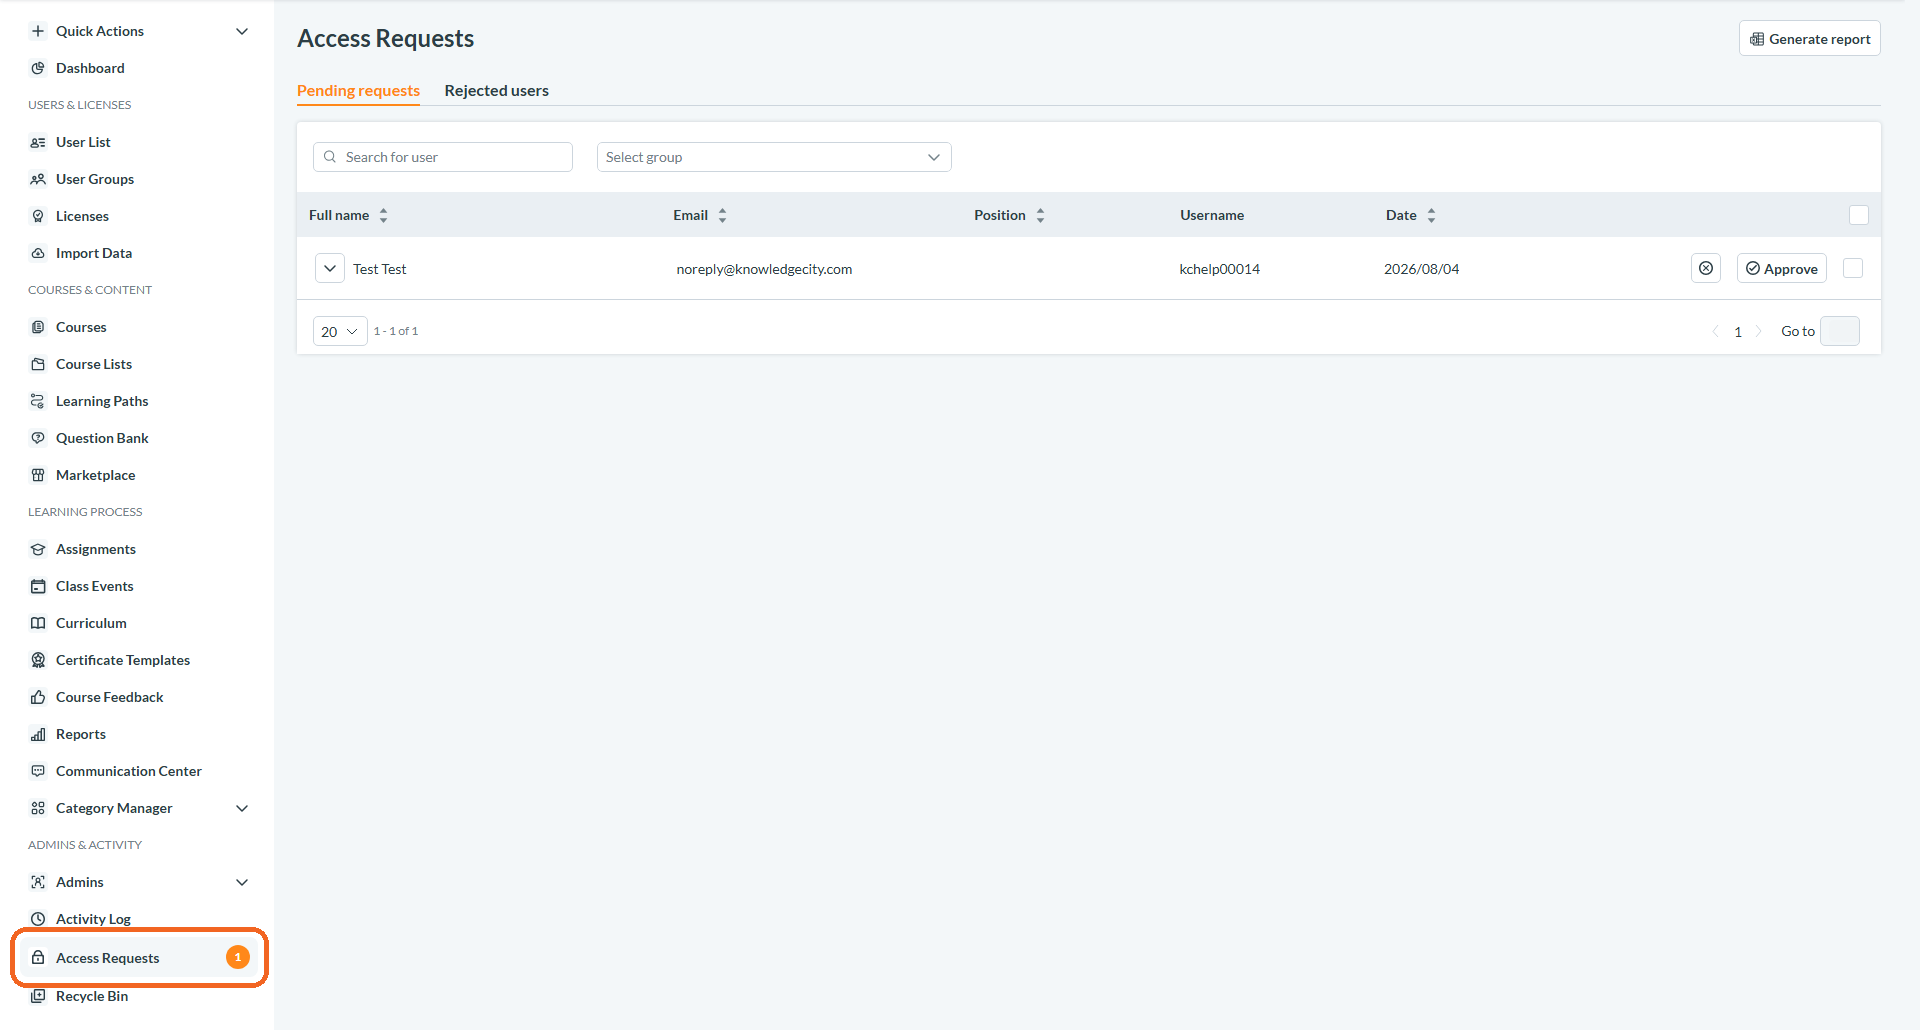Select page 1 in pagination

[1738, 332]
